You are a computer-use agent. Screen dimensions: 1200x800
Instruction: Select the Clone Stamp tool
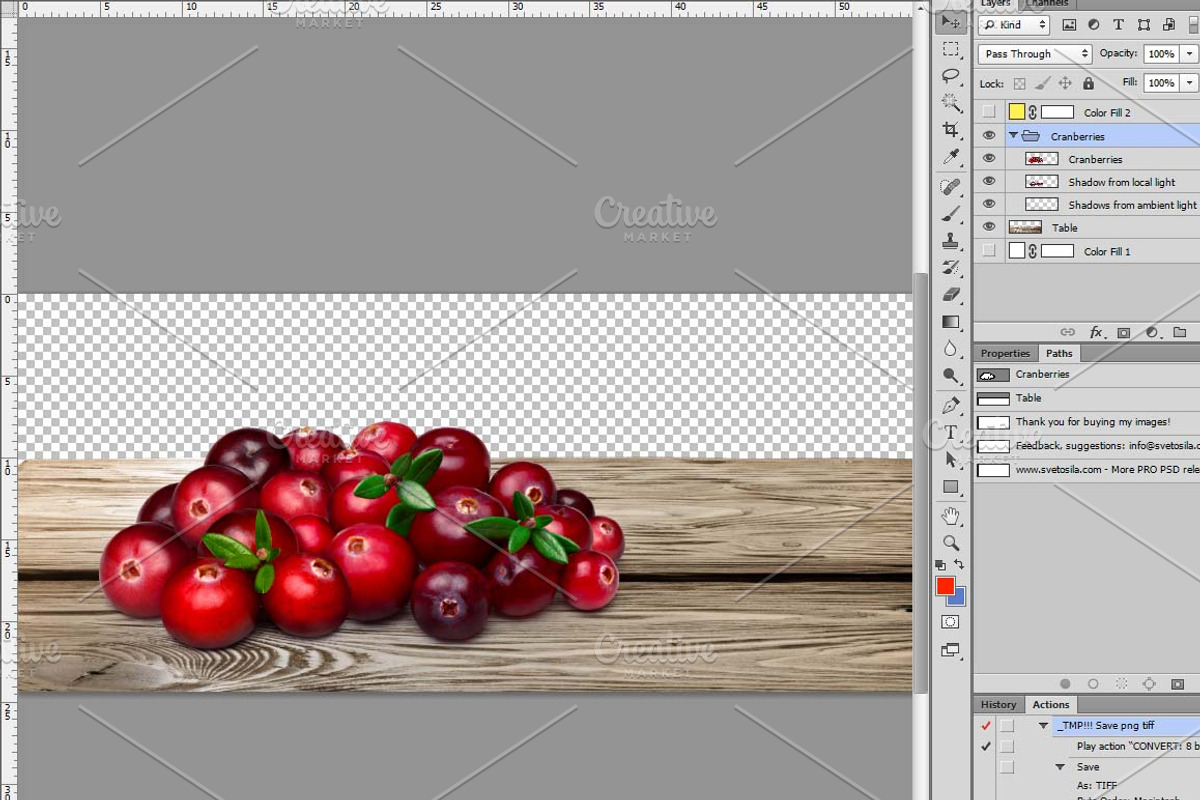coord(951,241)
